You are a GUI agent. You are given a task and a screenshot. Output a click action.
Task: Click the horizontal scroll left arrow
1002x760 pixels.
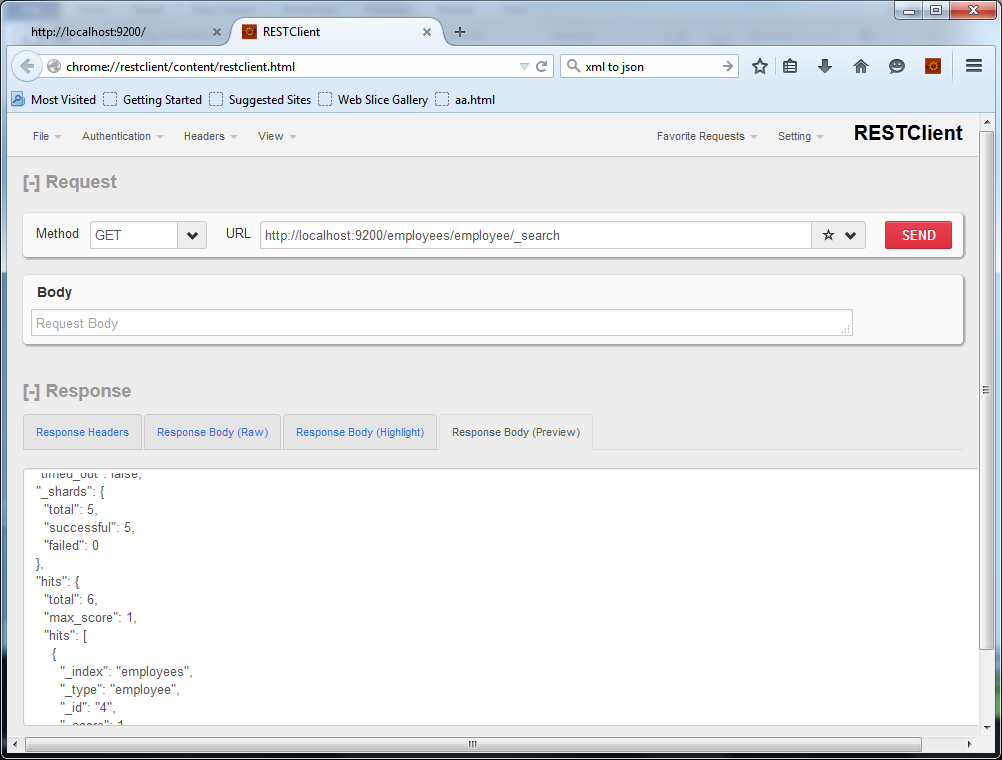[x=15, y=744]
